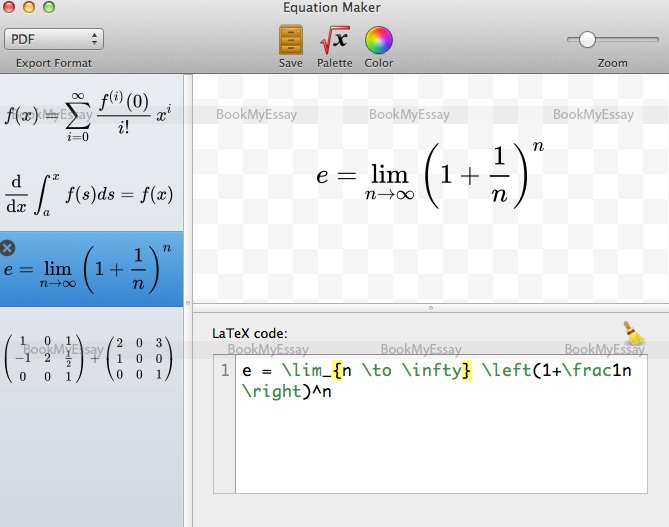The height and width of the screenshot is (527, 669).
Task: Select the integral derivative equation in sidebar
Action: point(90,194)
